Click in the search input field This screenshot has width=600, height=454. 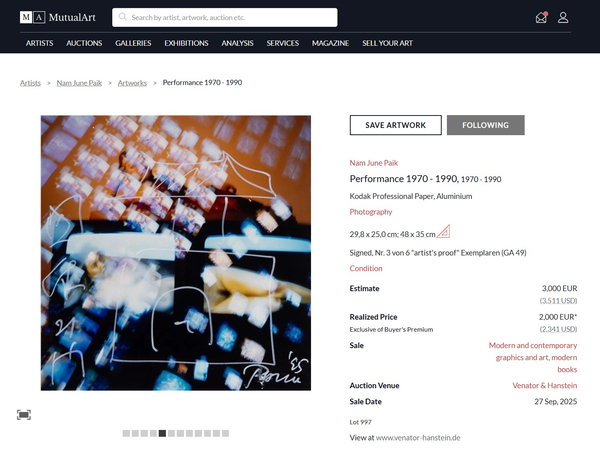[x=230, y=17]
